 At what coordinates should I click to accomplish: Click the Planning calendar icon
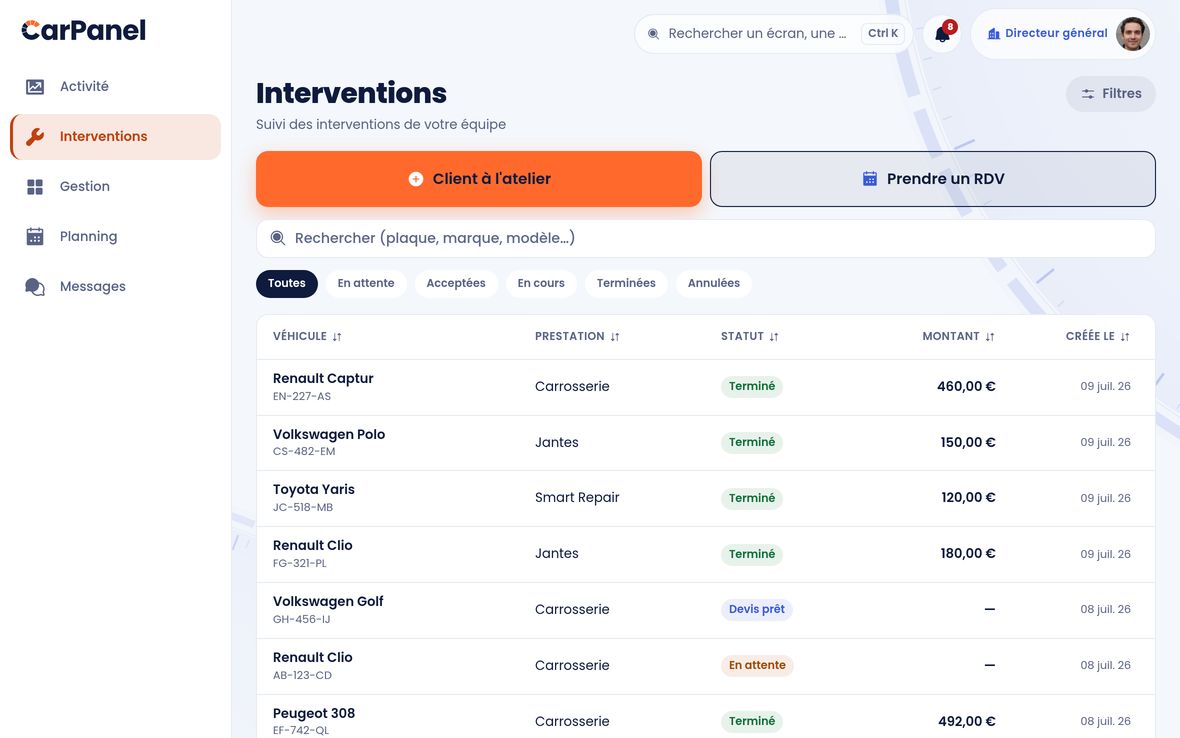35,236
